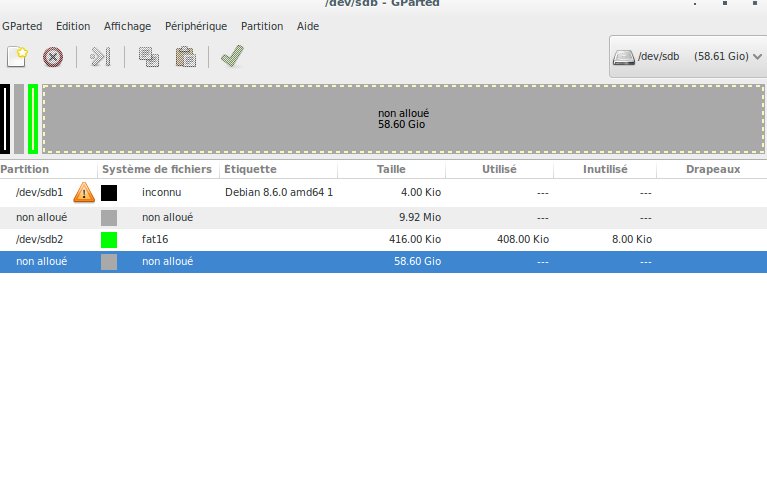Click the Resize/Move partition toolbar icon

point(100,57)
